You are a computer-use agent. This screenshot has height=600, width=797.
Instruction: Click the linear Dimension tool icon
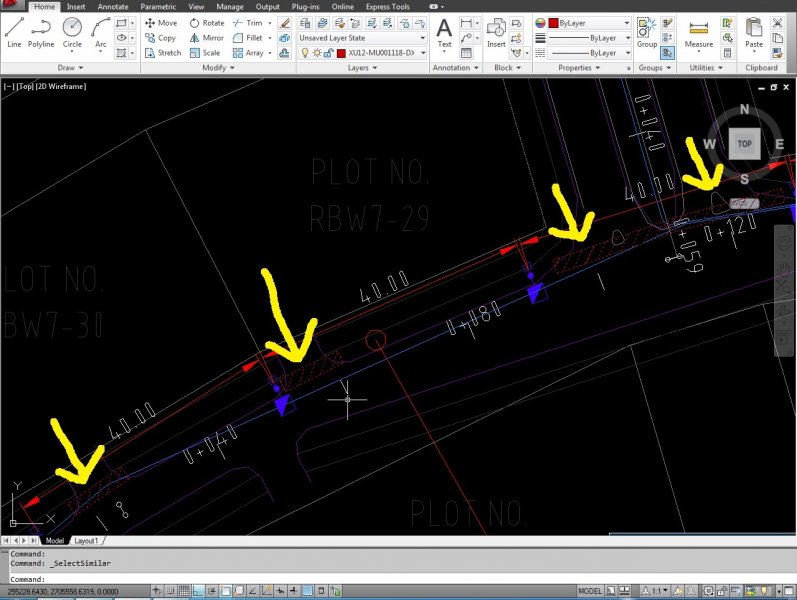466,23
